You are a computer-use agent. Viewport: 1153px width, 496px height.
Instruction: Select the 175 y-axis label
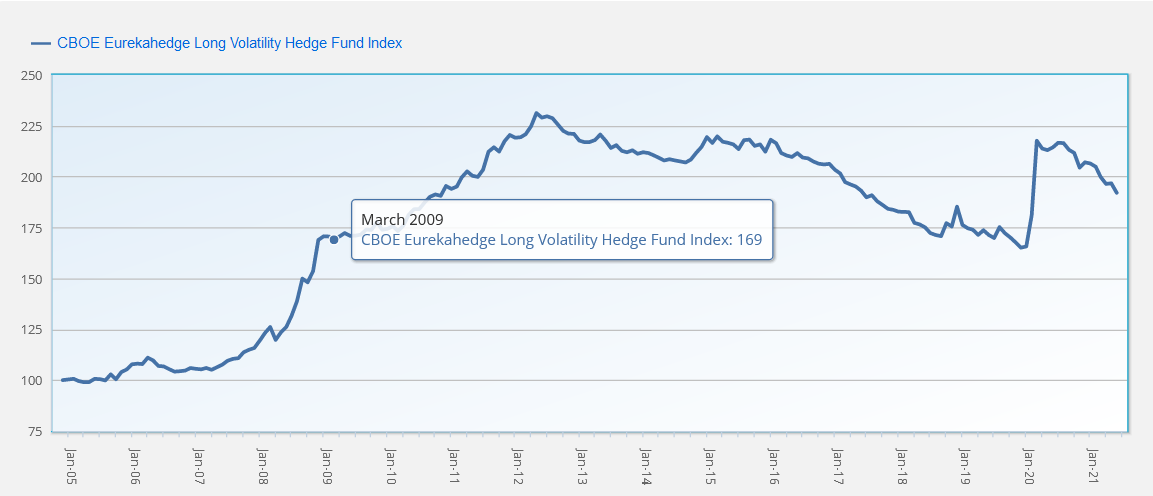click(x=31, y=228)
